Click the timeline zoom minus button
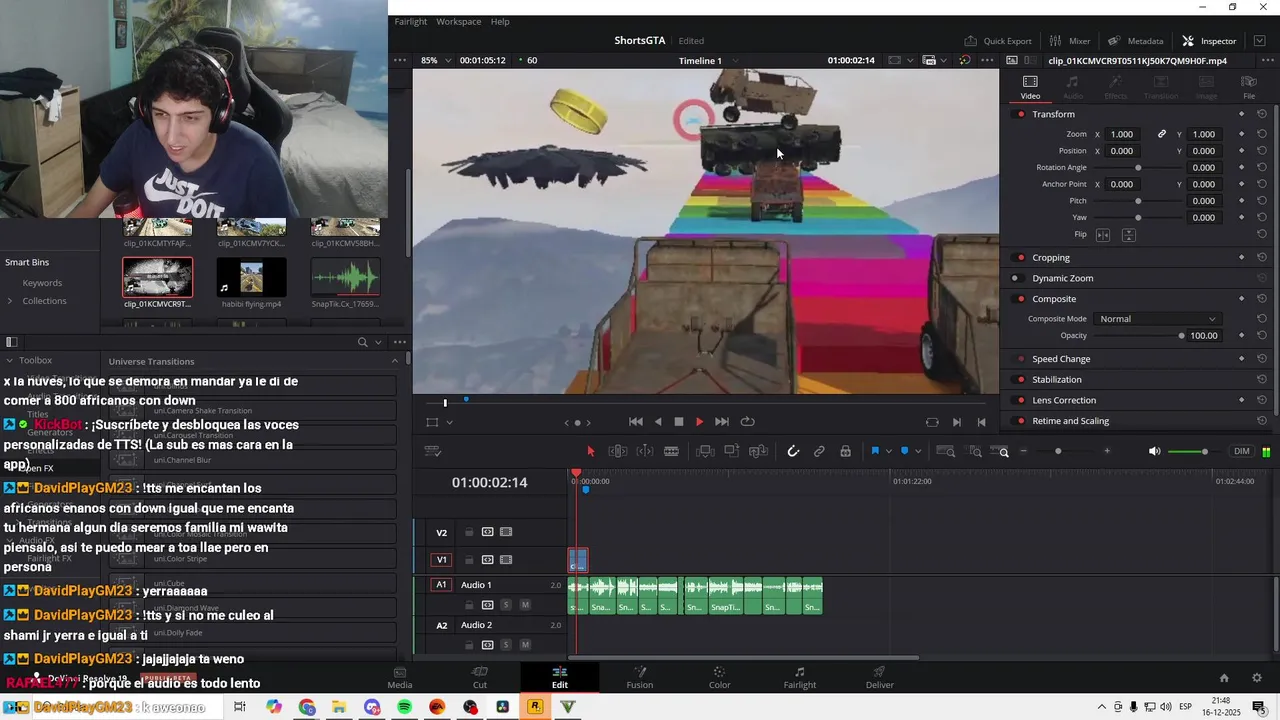Image resolution: width=1280 pixels, height=720 pixels. [x=1023, y=451]
